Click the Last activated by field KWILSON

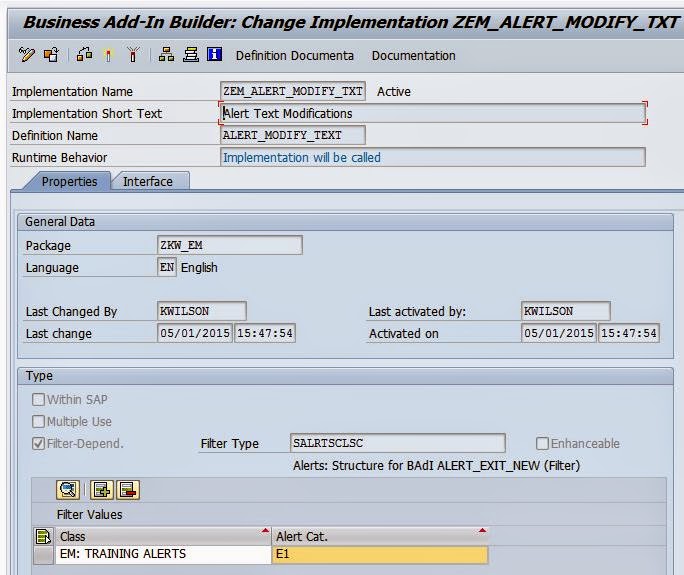[565, 311]
